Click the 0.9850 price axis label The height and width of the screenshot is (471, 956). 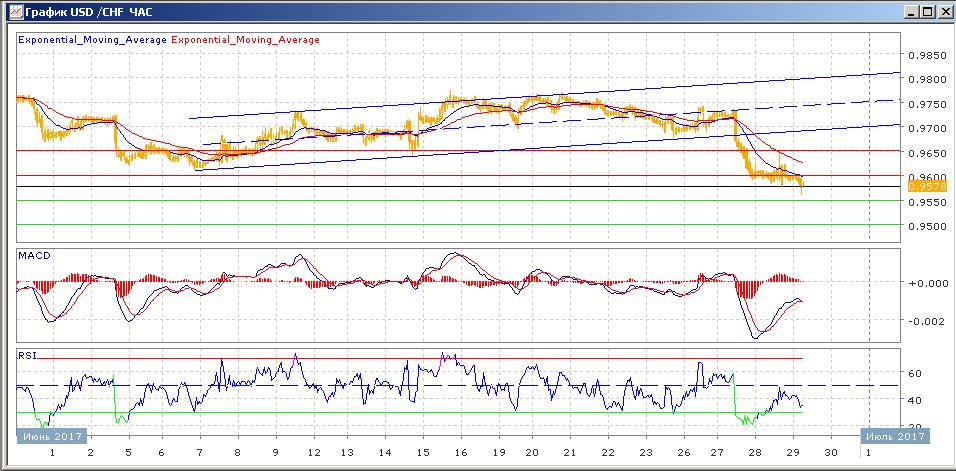tap(926, 55)
